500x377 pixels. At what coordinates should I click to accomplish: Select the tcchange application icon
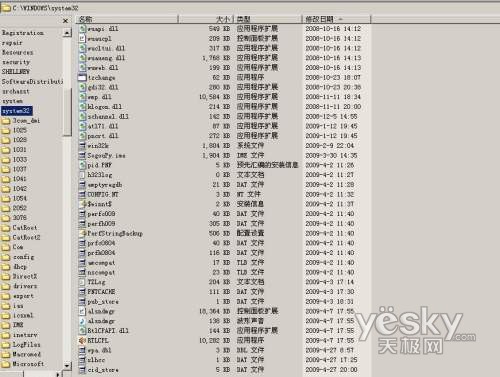coord(82,78)
